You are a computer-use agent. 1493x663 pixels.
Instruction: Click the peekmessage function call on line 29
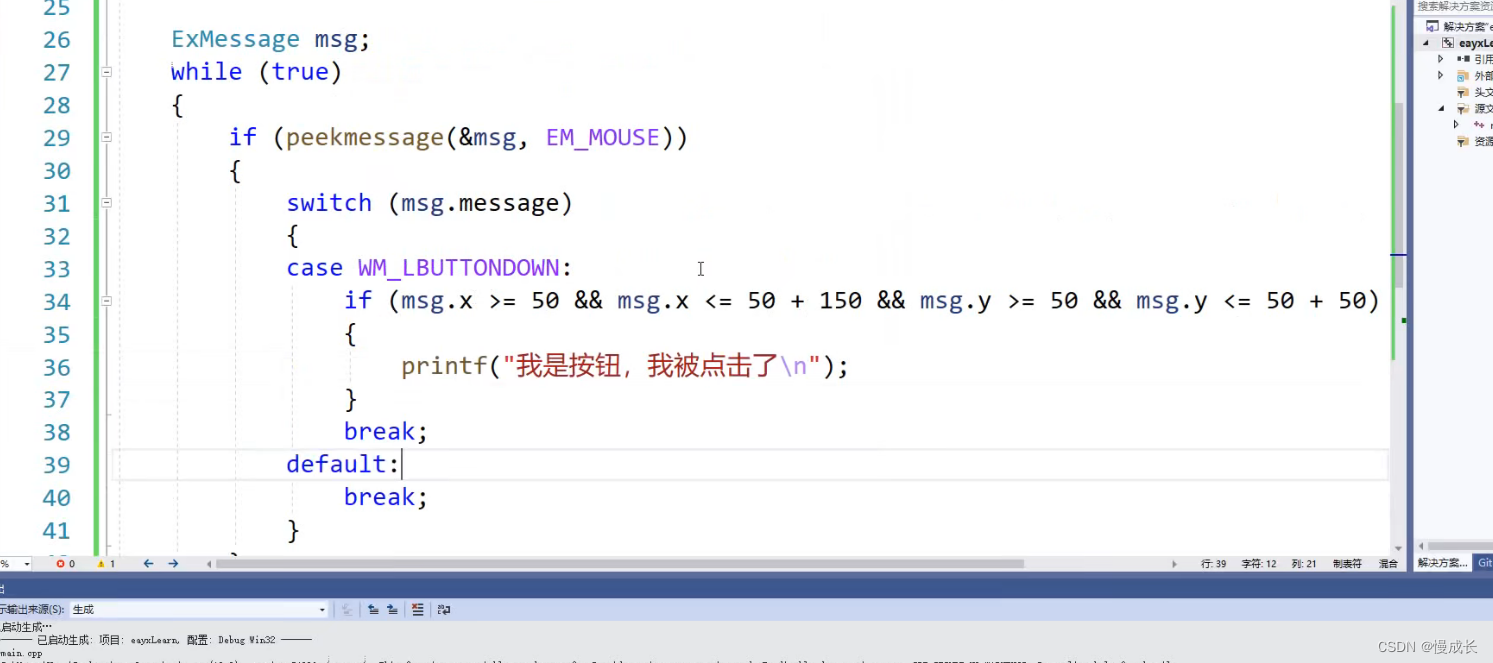tap(365, 138)
